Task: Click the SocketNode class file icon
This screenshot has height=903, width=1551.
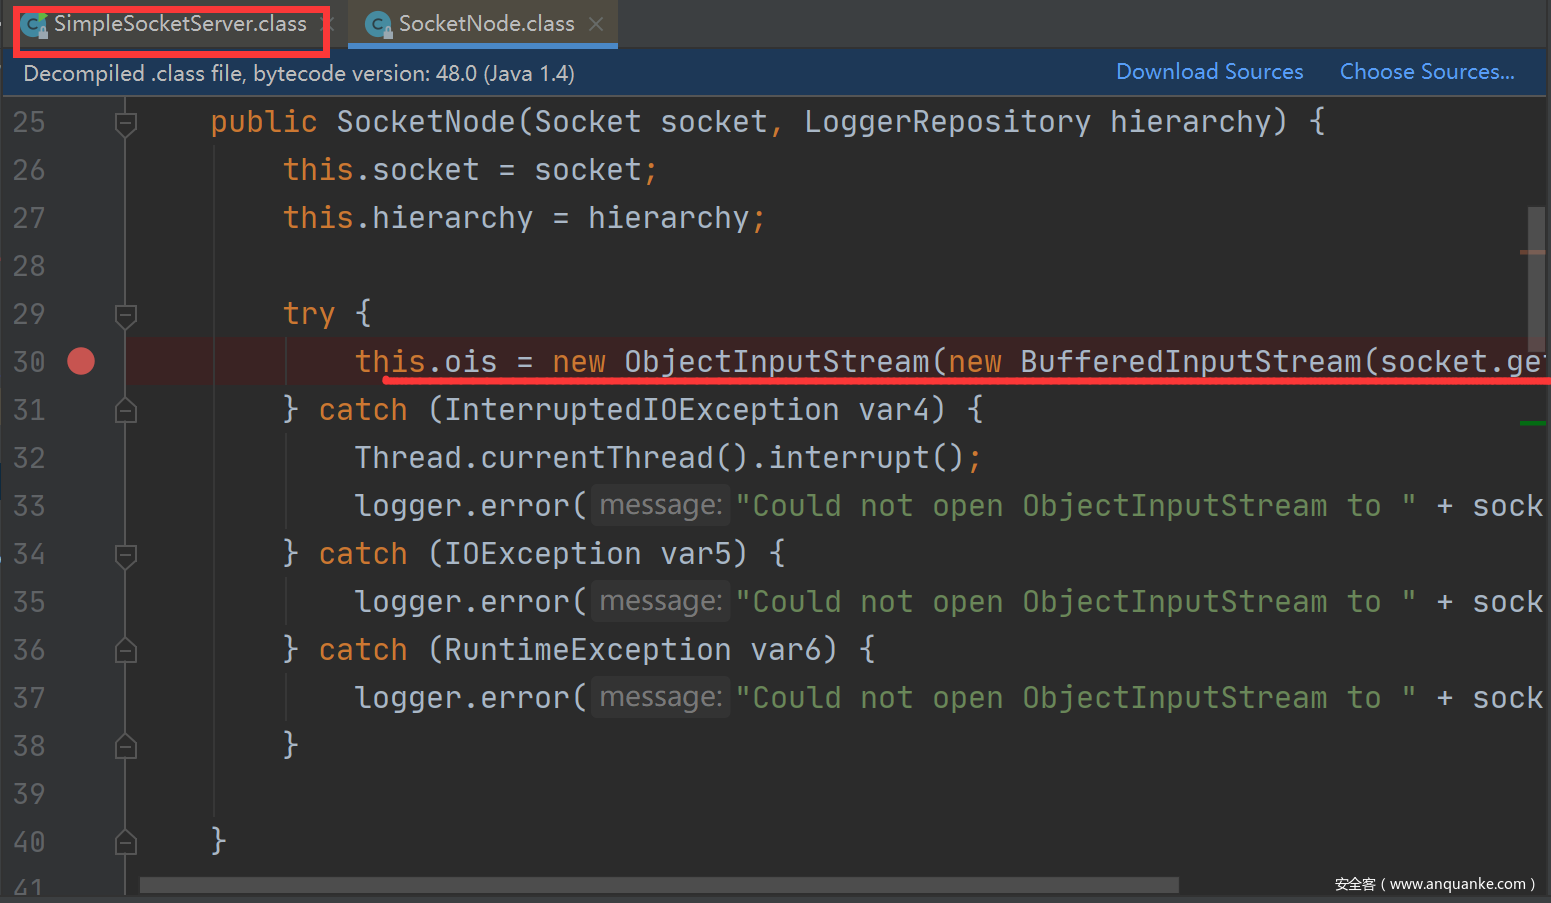Action: point(379,25)
